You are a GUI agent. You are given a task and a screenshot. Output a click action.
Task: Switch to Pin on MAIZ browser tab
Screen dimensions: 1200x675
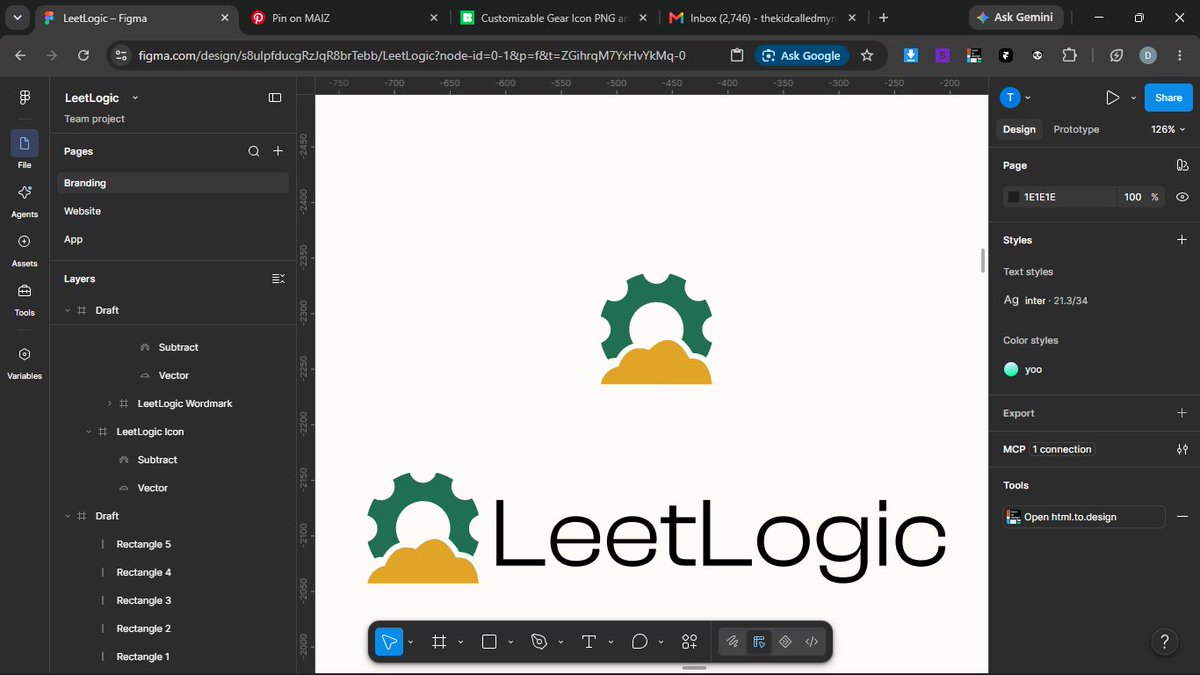[x=343, y=18]
